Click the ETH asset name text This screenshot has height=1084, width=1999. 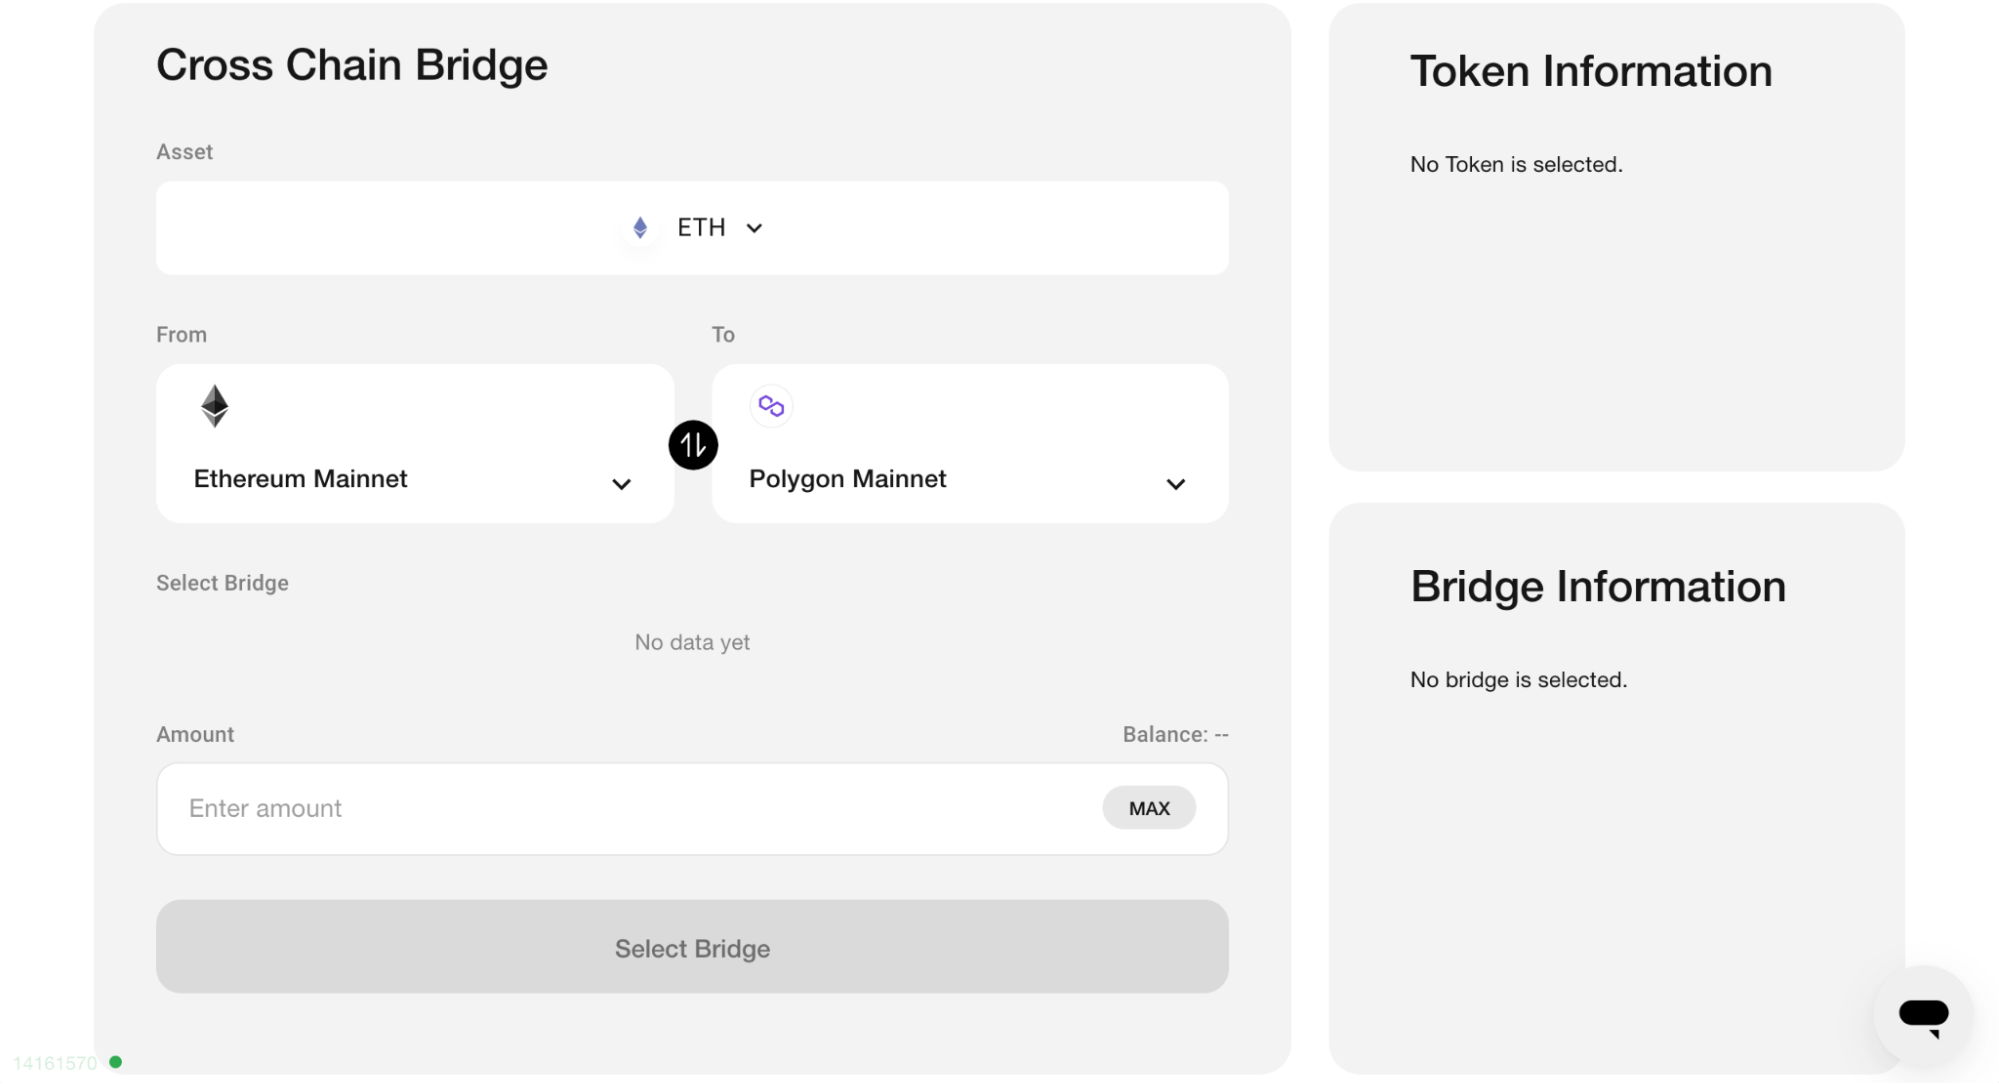(701, 228)
